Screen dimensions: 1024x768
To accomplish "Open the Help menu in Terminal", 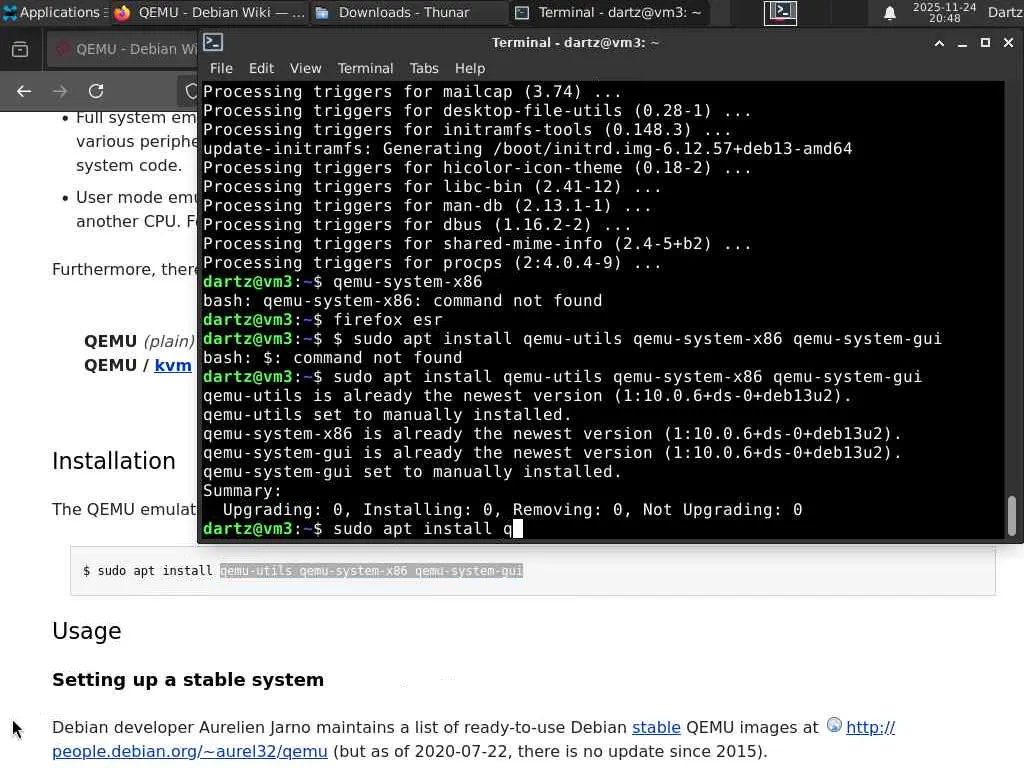I will coord(470,68).
